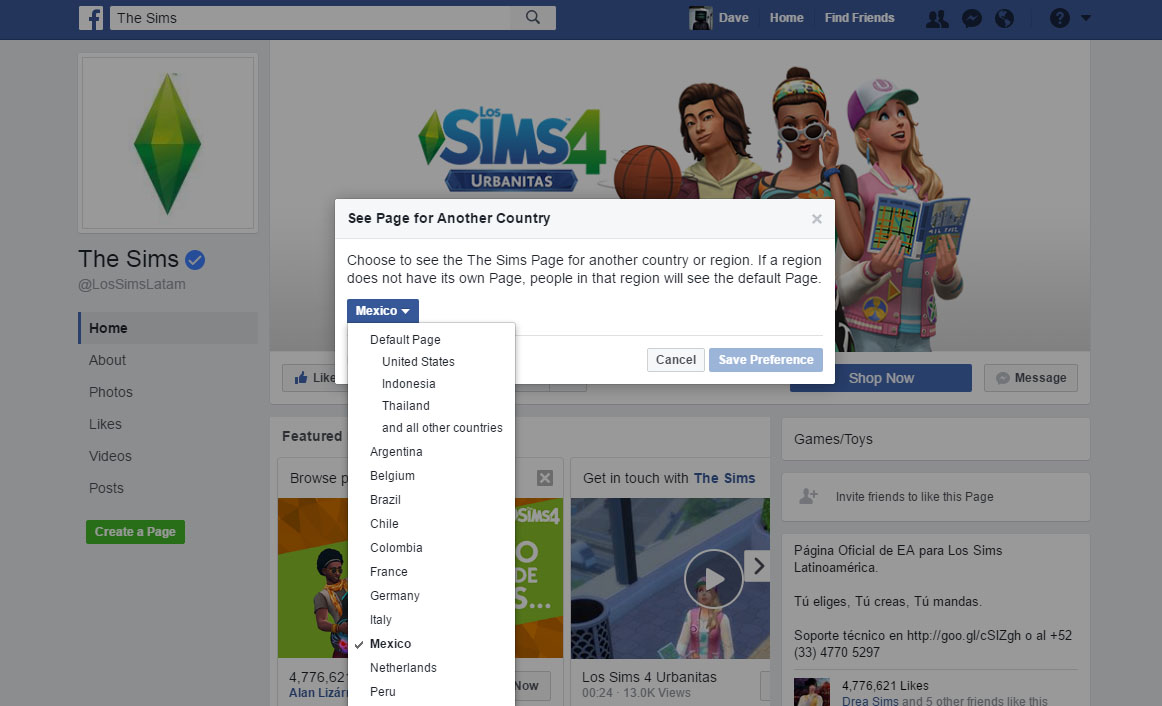Click the friend thumbnail beside Likes count
The width and height of the screenshot is (1162, 706).
(812, 692)
